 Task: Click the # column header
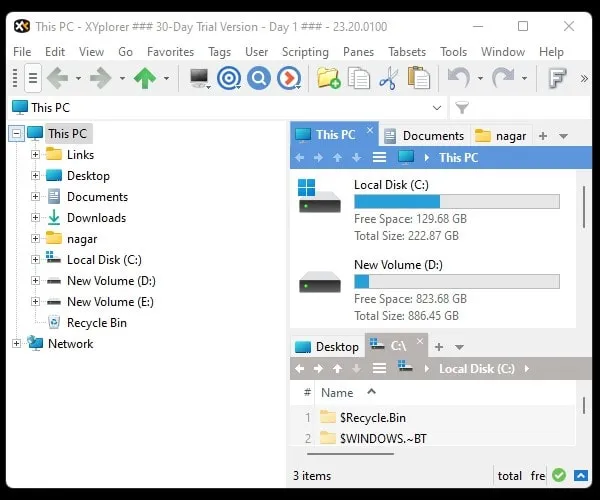click(307, 393)
